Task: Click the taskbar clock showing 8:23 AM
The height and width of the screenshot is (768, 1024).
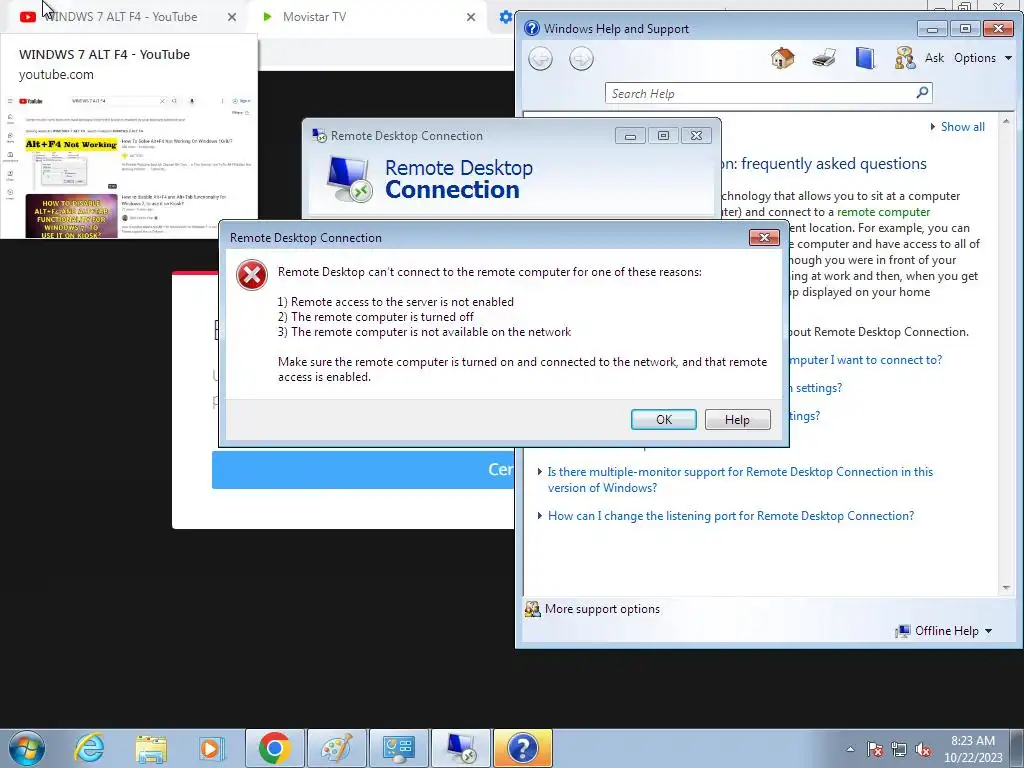Action: pos(972,749)
